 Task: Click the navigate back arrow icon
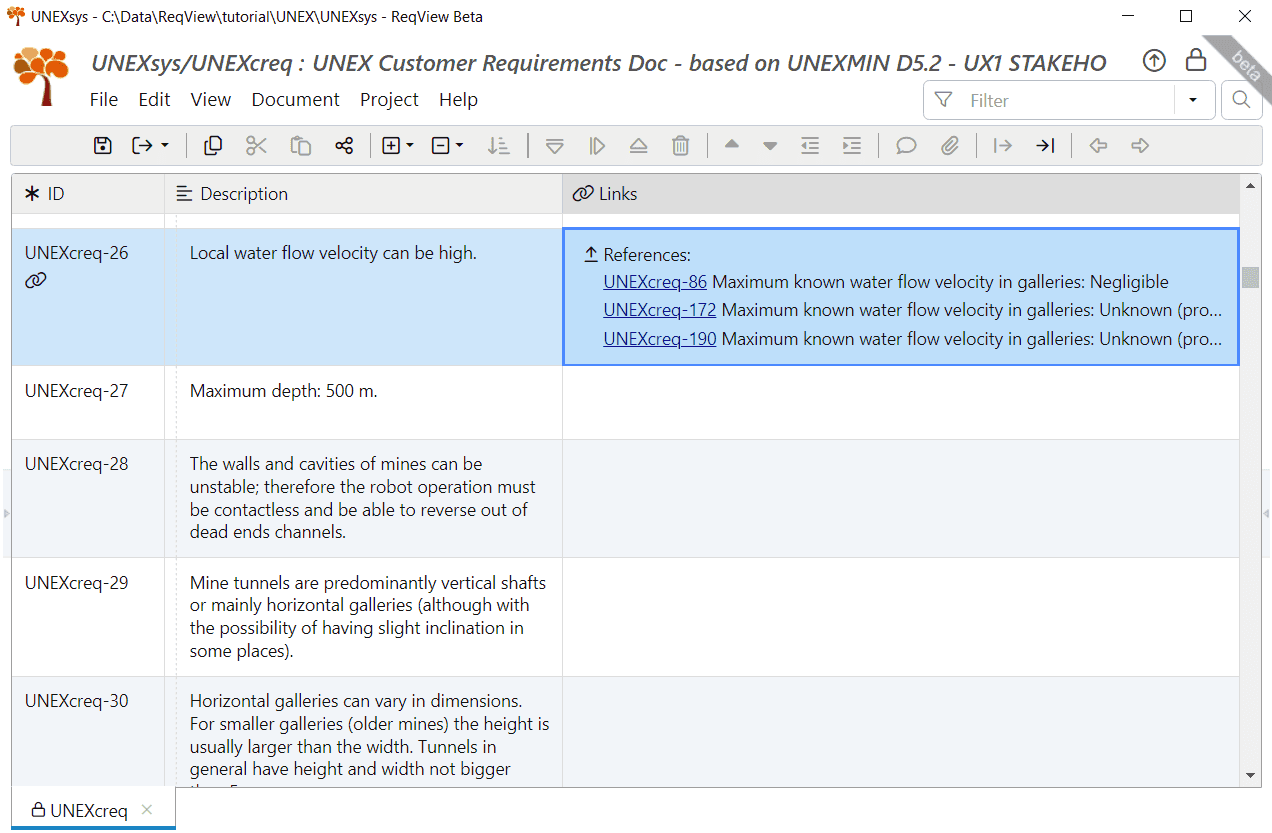click(x=1098, y=146)
